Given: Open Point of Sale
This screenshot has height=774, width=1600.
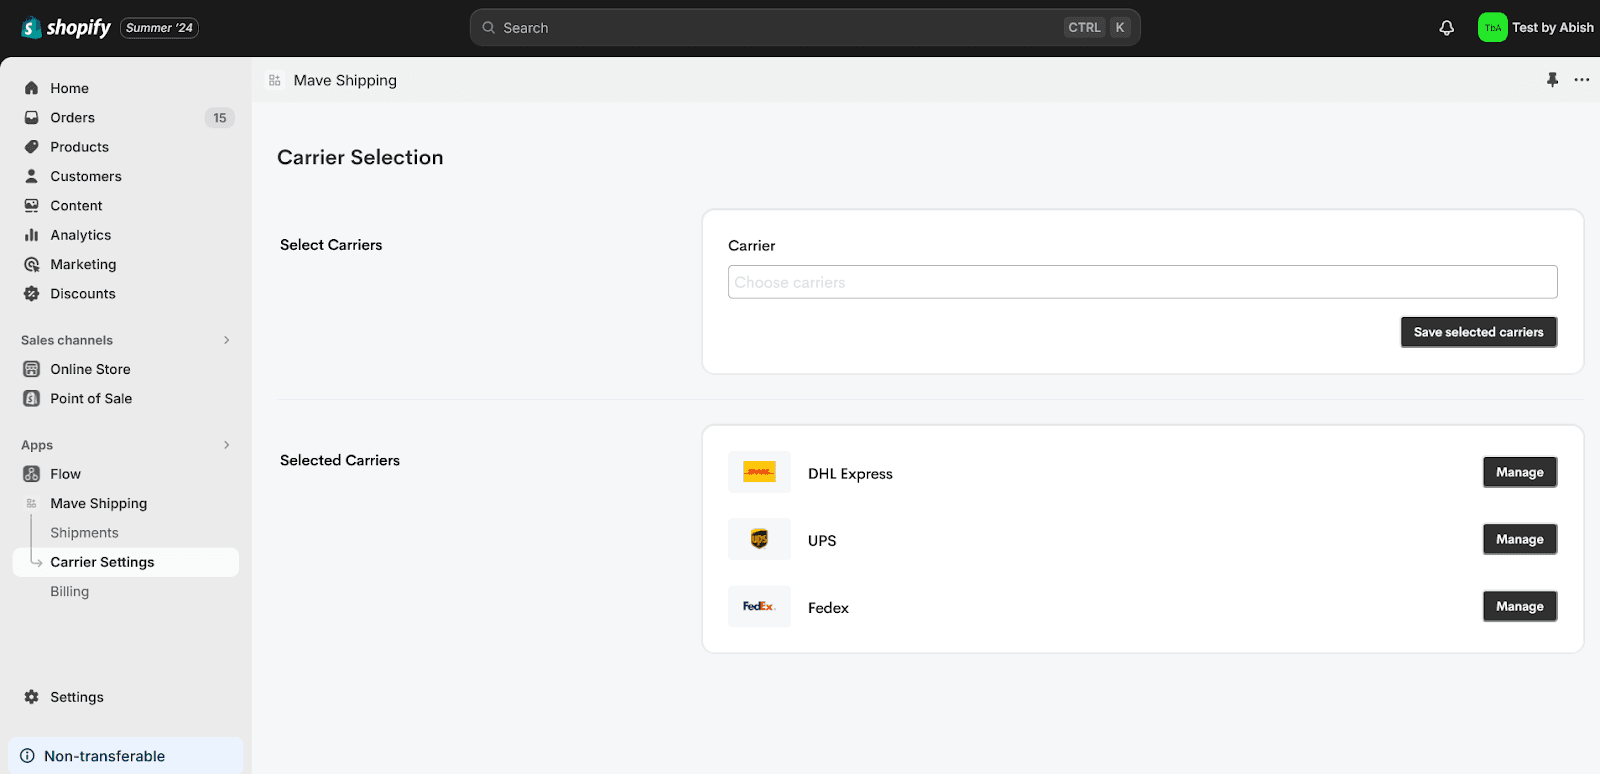Looking at the screenshot, I should (92, 398).
